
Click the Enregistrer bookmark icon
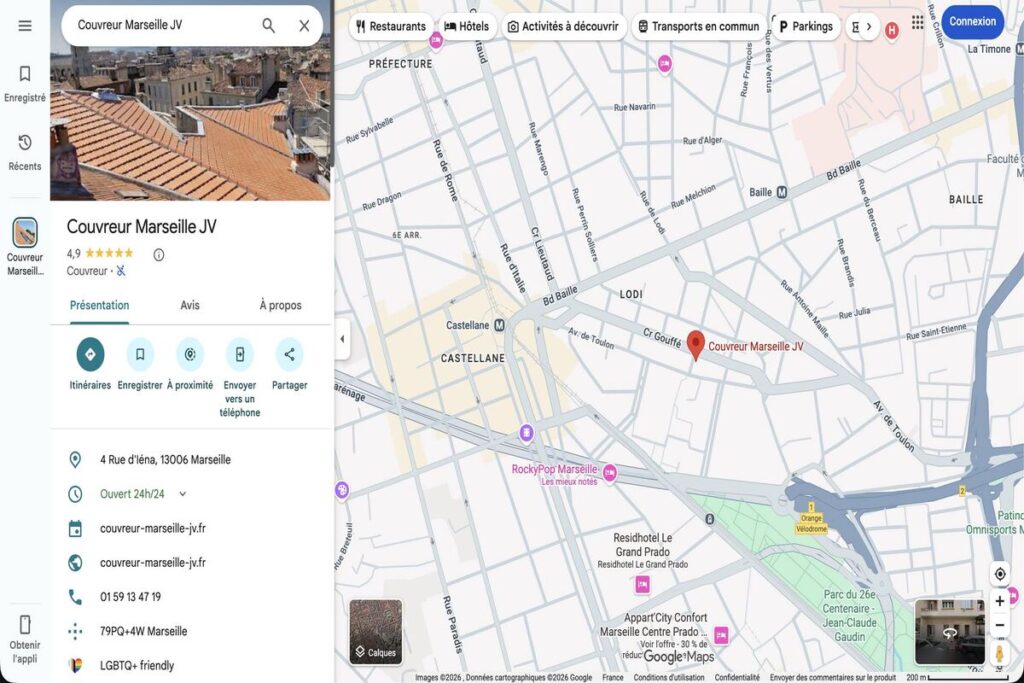pyautogui.click(x=140, y=354)
